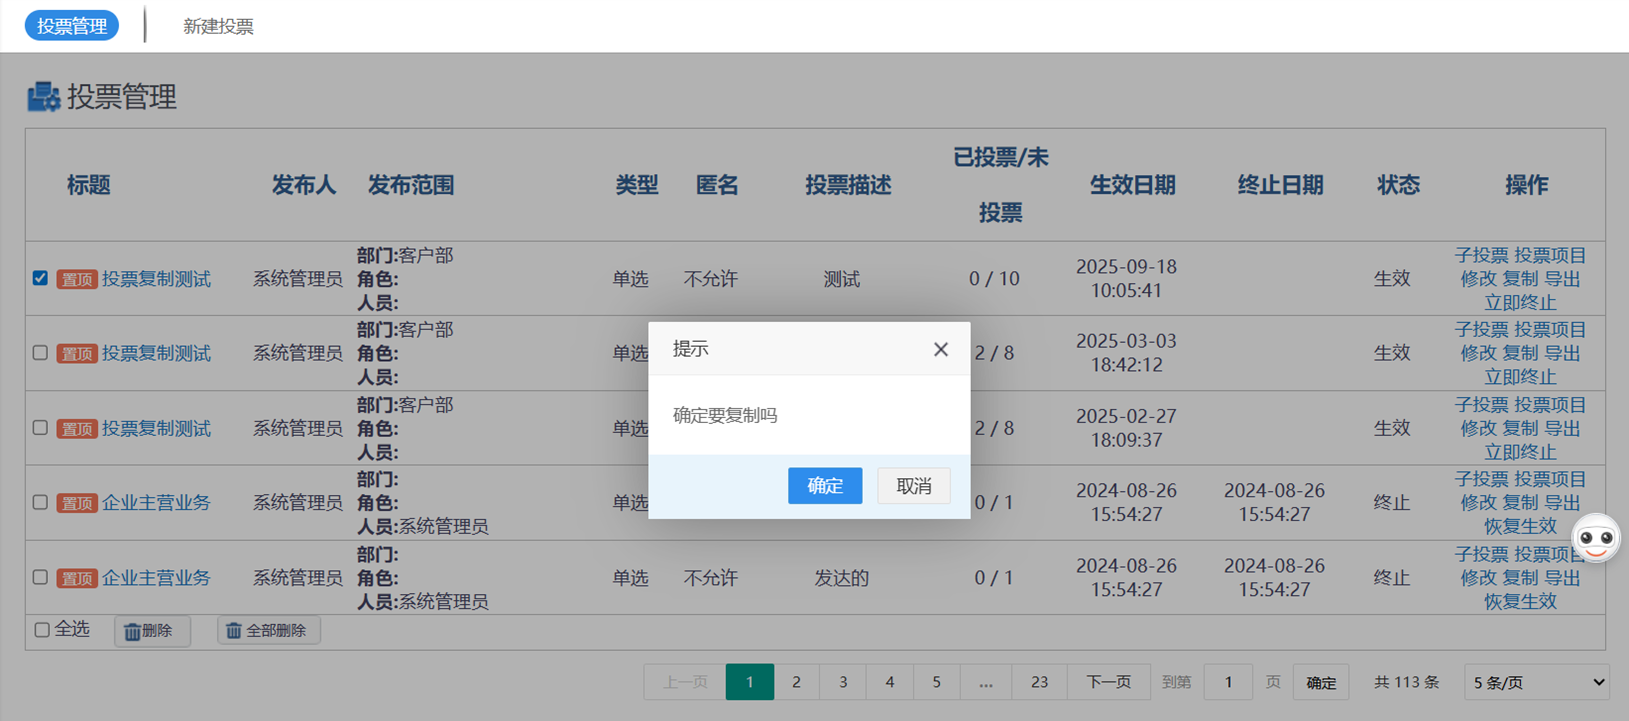Screen dimensions: 1629x721
Task: Select the 投票管理 tab
Action: tap(72, 26)
